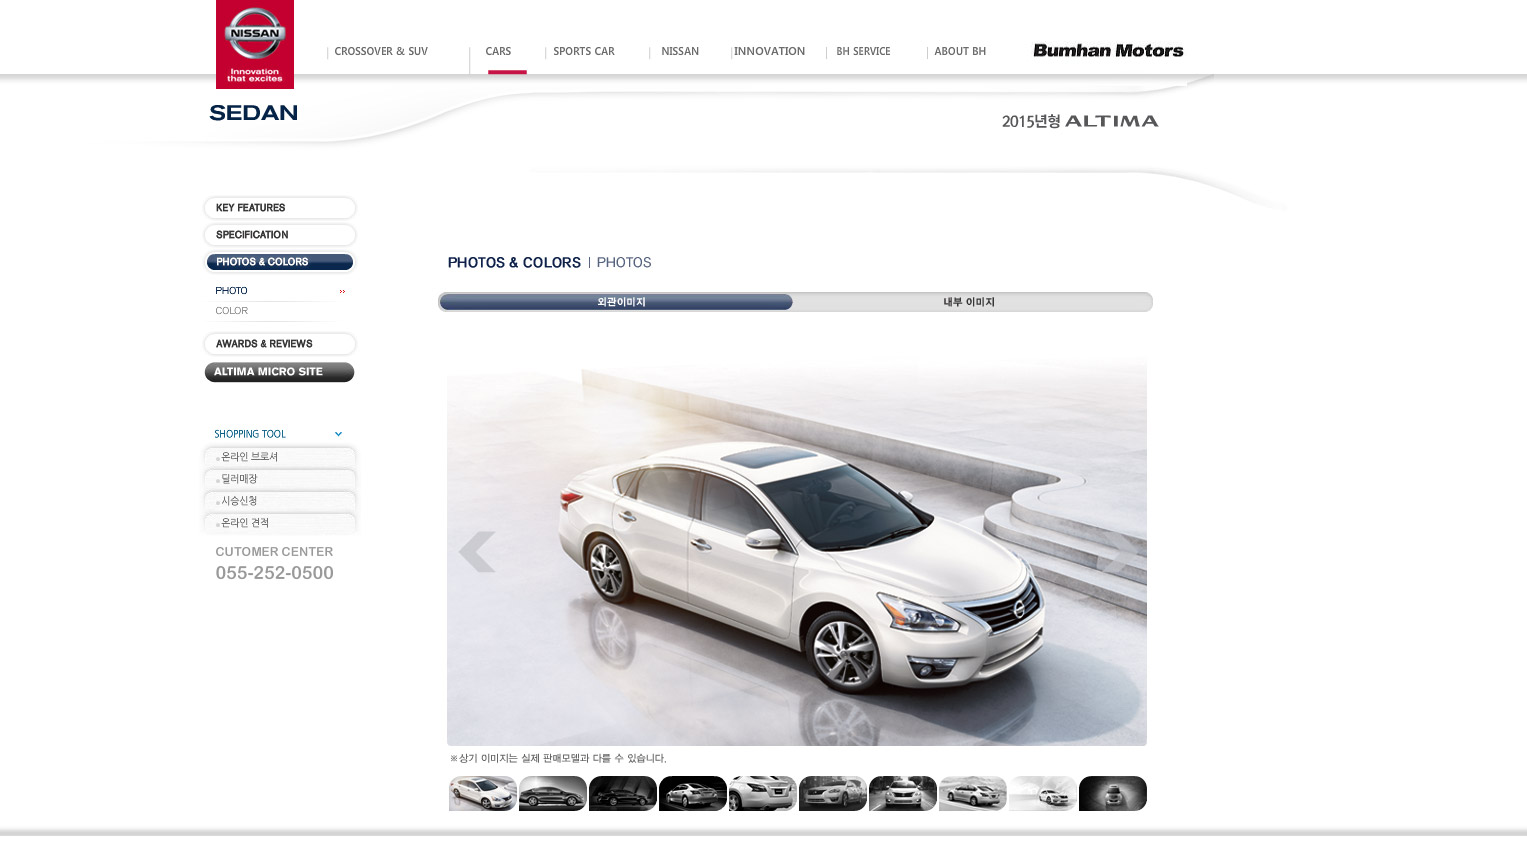Click the PHOTOS & COLORS page heading
Viewport: 1527px width, 847px height.
click(x=514, y=263)
